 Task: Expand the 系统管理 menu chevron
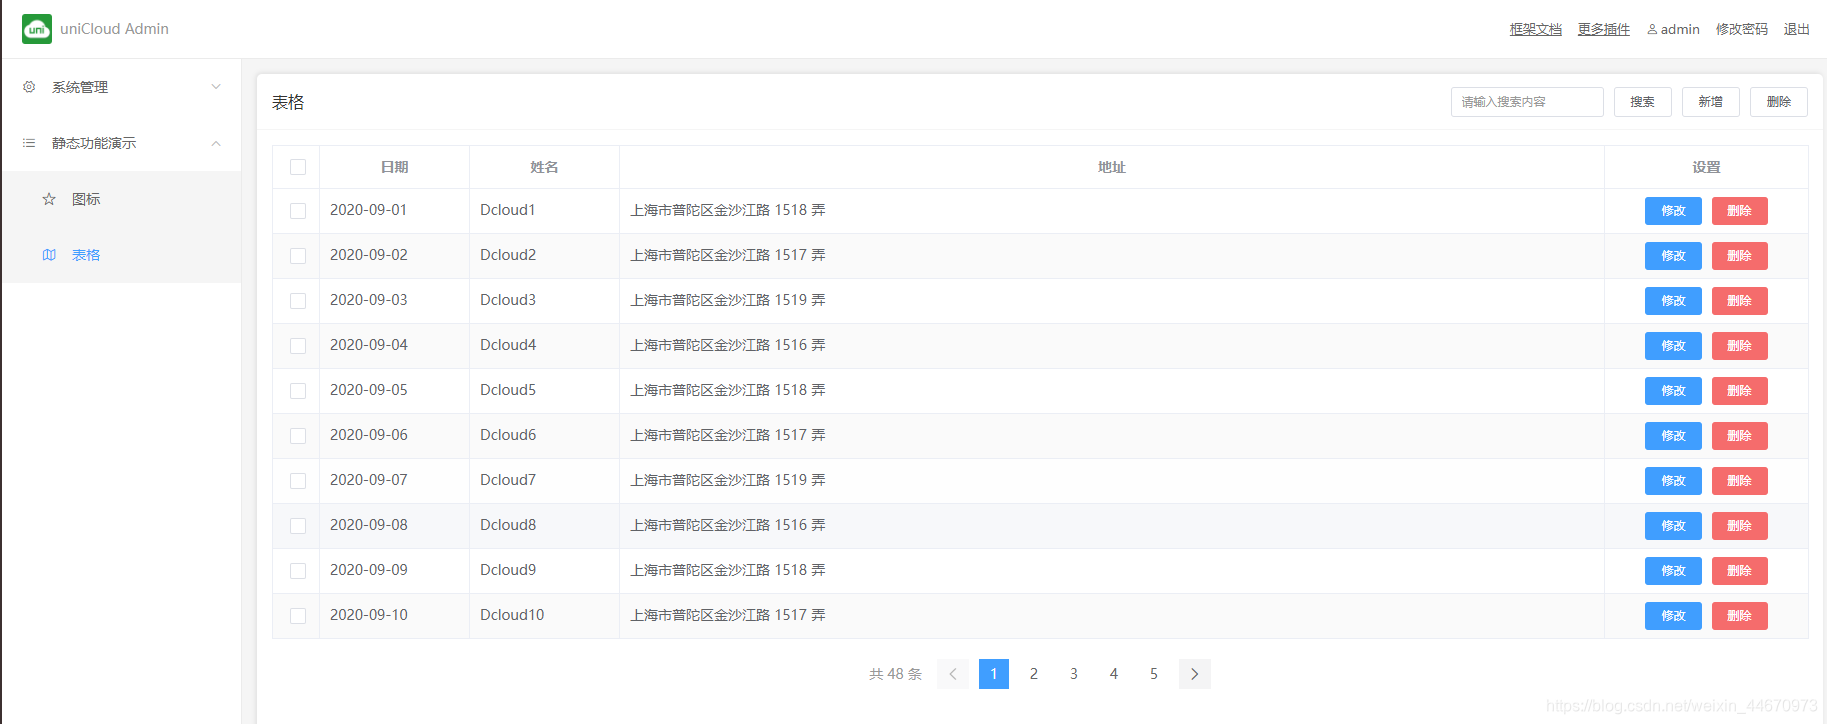point(216,87)
